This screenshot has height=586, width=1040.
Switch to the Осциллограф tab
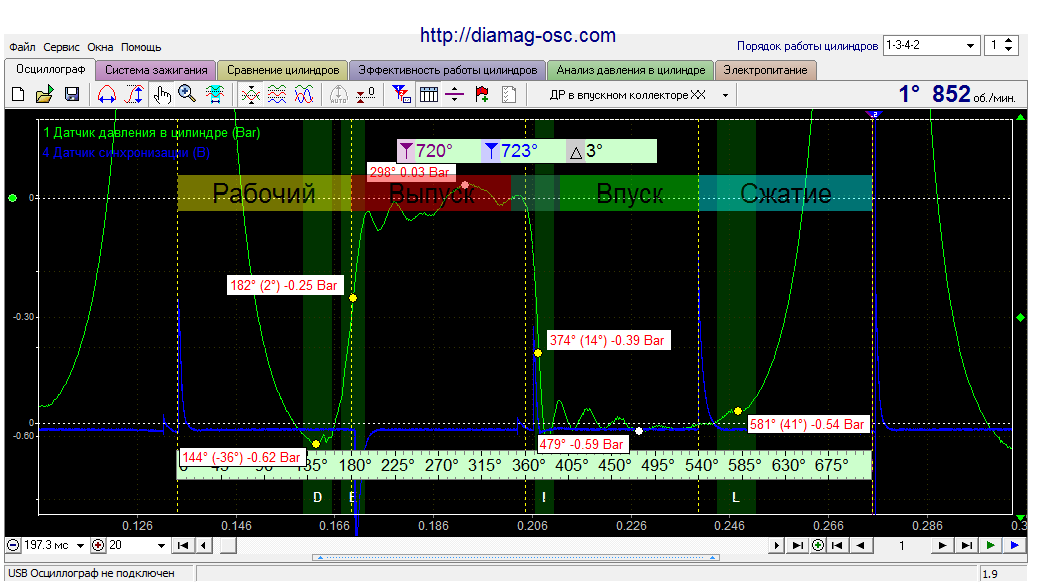(50, 70)
